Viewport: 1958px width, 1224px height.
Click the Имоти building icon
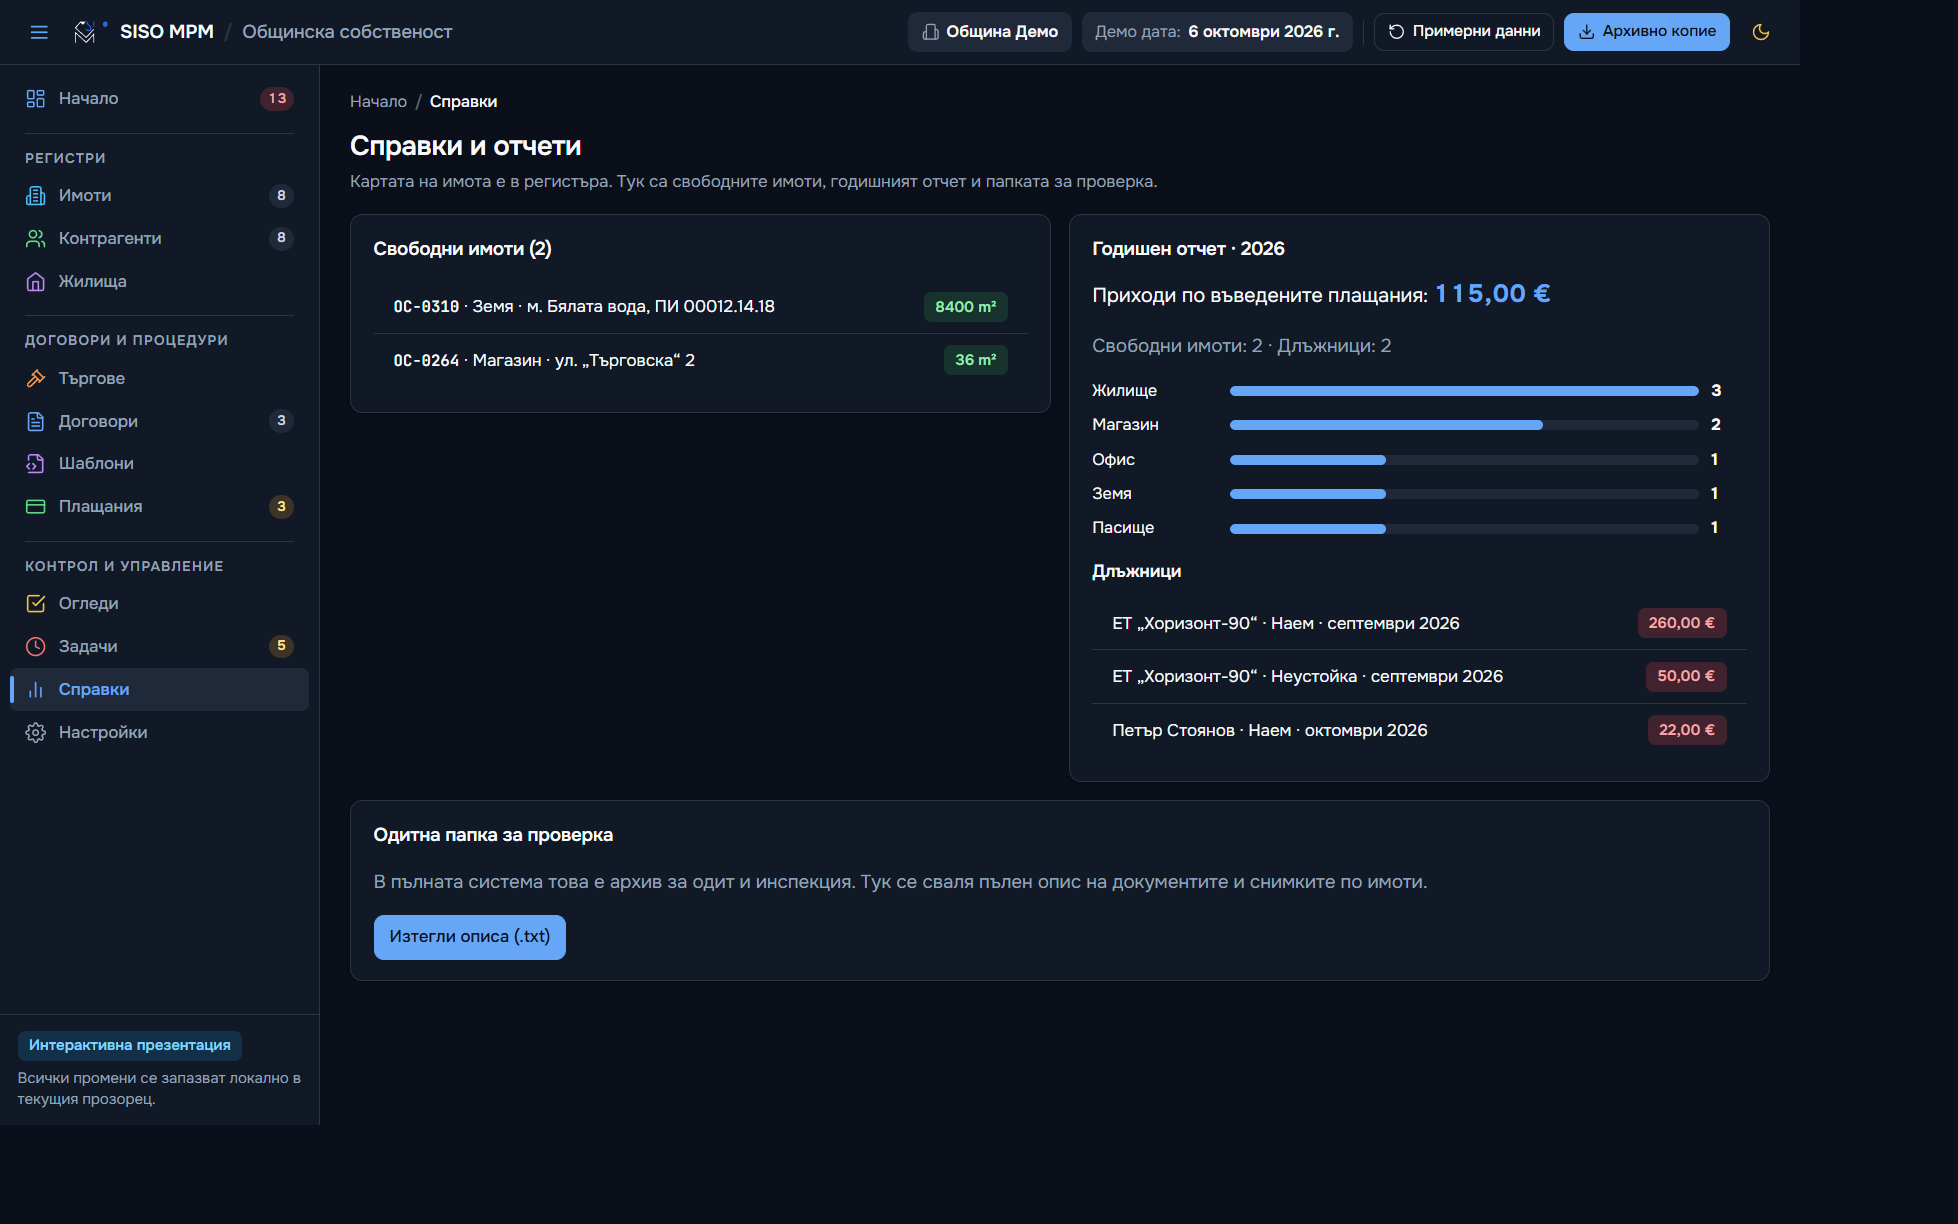[x=35, y=195]
